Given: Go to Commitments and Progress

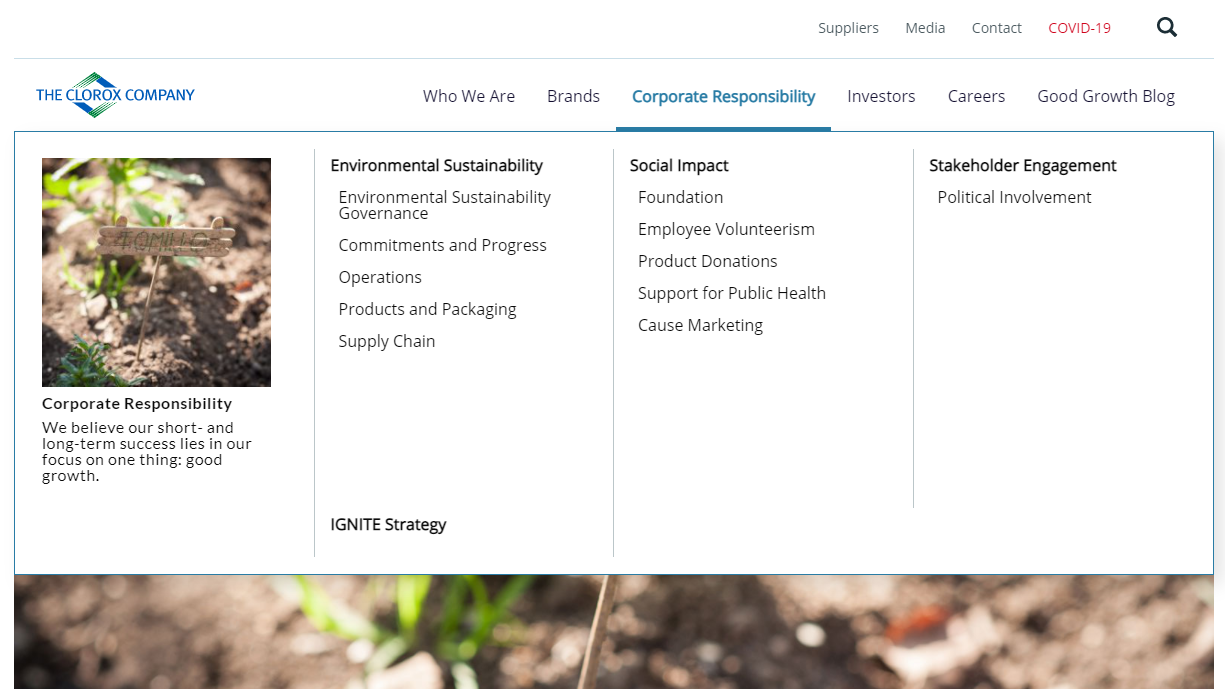Looking at the screenshot, I should (x=443, y=245).
